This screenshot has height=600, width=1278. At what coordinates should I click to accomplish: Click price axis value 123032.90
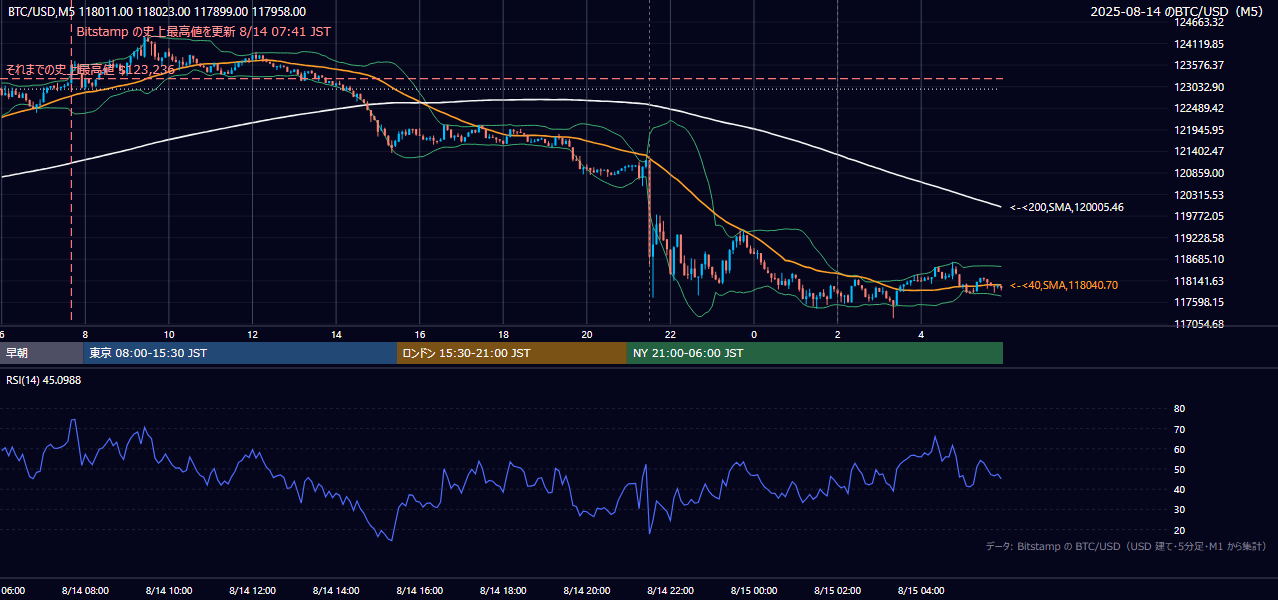pos(1200,87)
